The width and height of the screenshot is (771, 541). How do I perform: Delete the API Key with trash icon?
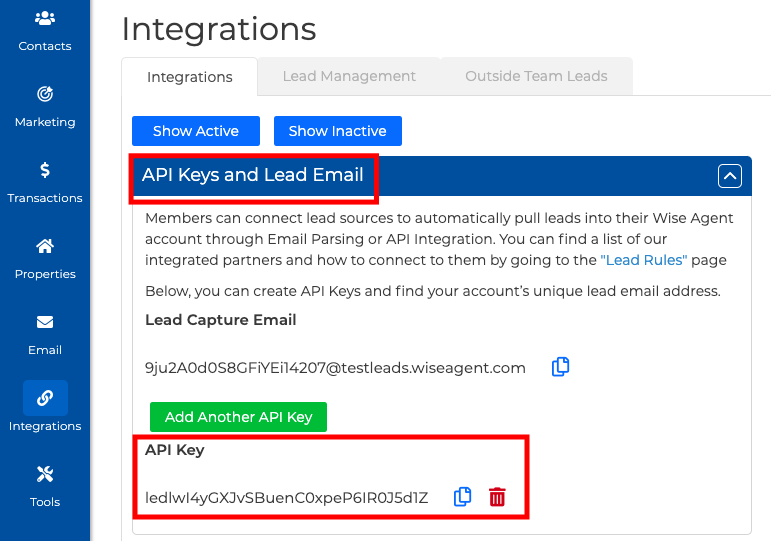point(497,497)
